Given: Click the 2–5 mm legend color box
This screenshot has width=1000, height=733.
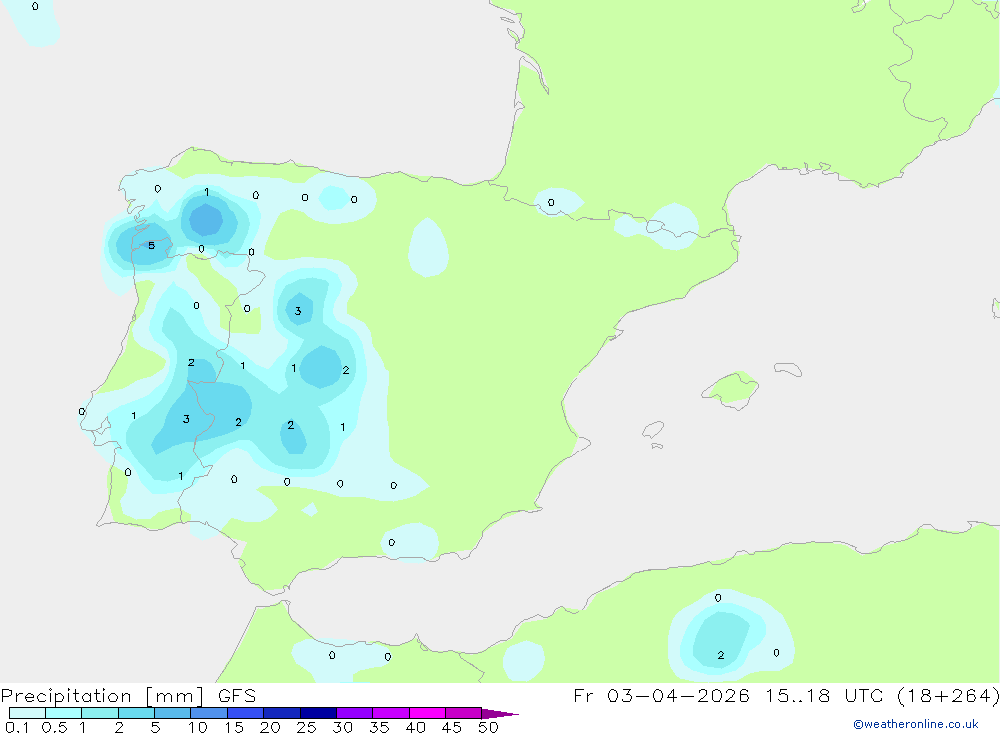Looking at the screenshot, I should (136, 713).
